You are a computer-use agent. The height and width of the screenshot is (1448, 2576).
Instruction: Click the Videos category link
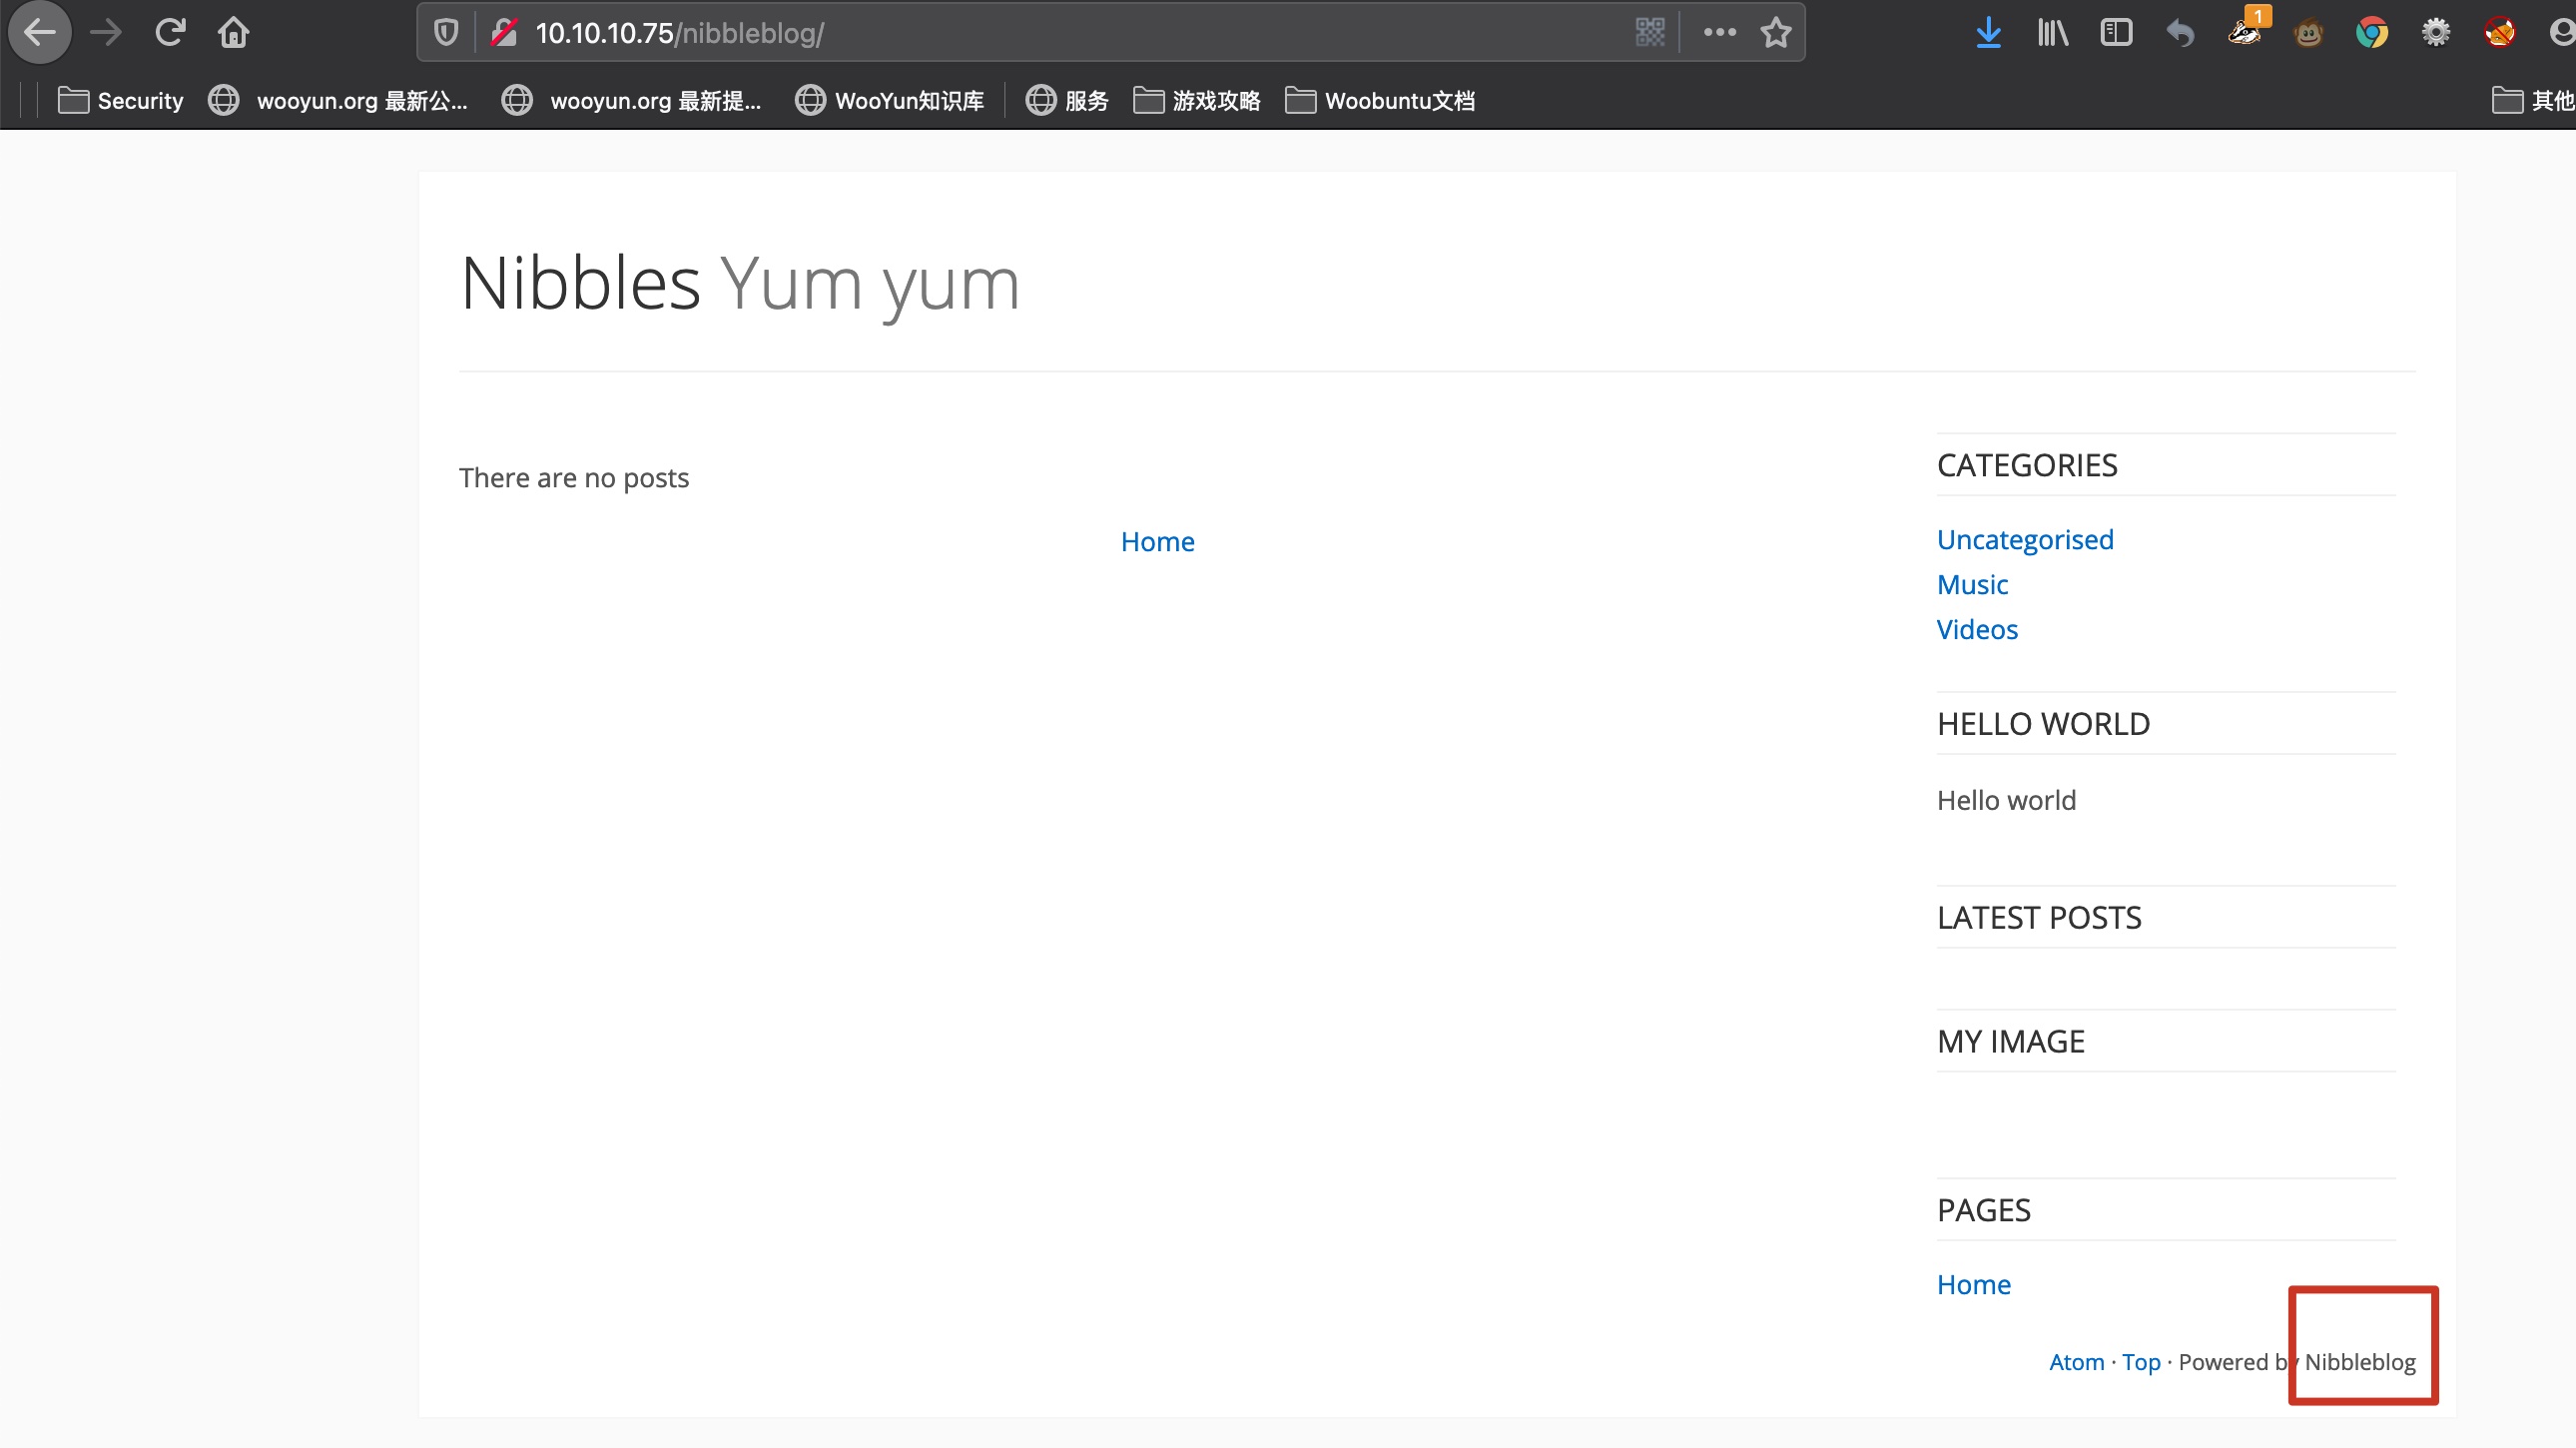point(1976,630)
